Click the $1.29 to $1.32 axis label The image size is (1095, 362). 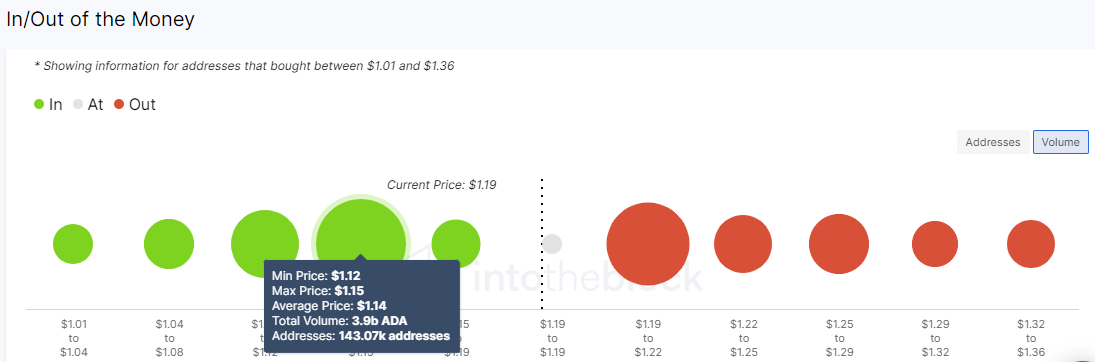[935, 338]
